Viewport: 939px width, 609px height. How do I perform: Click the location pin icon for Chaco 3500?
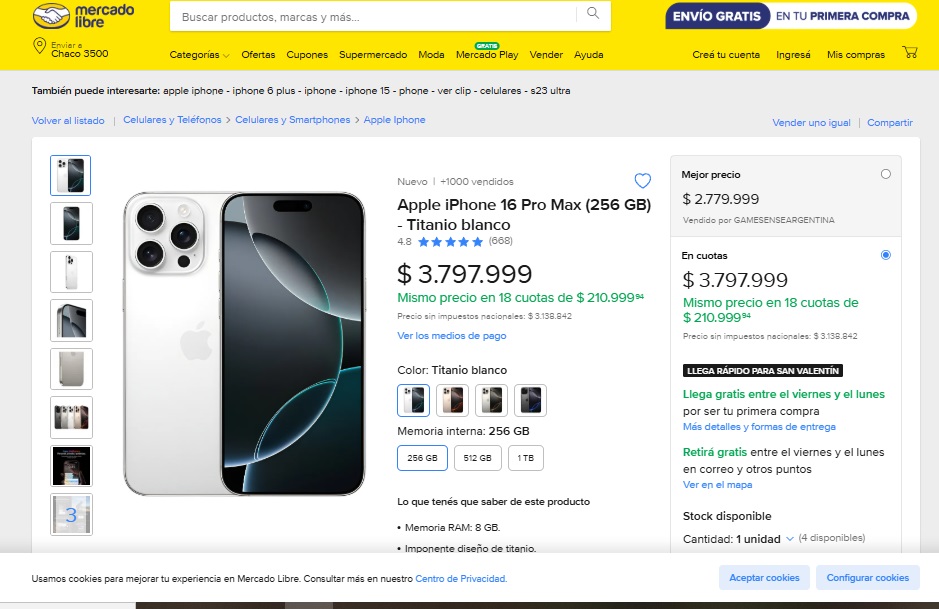(39, 46)
